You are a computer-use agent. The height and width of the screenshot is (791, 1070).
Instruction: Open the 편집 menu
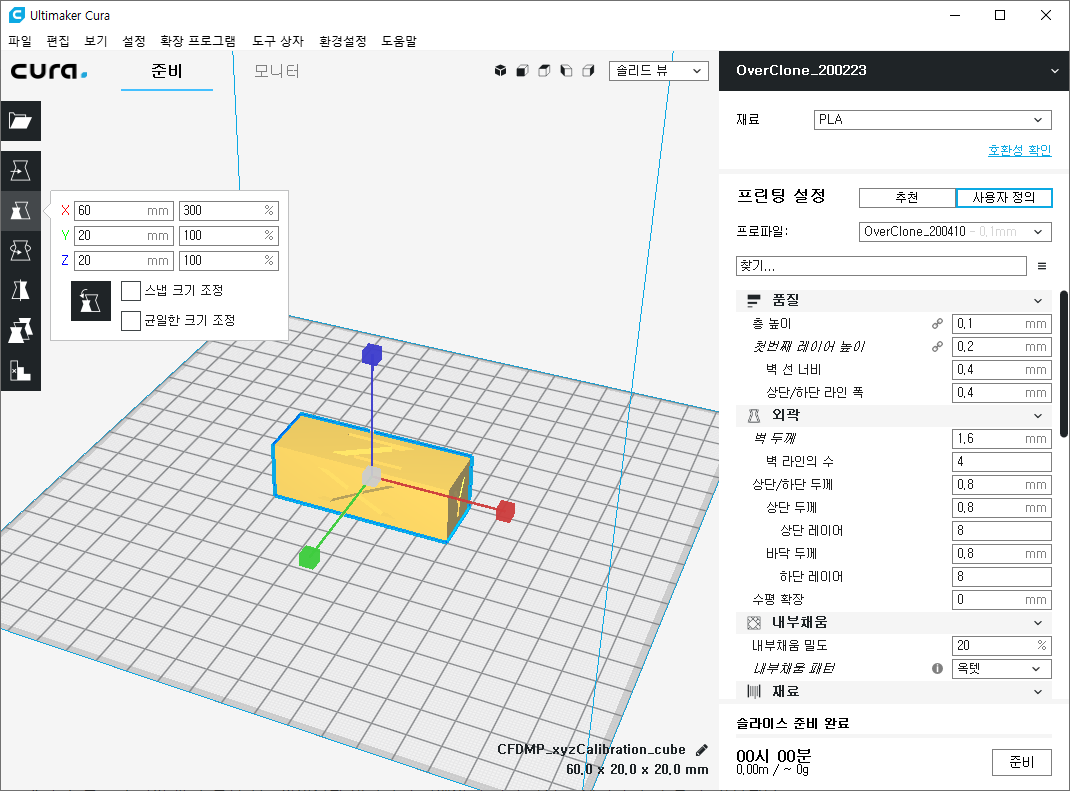point(58,41)
